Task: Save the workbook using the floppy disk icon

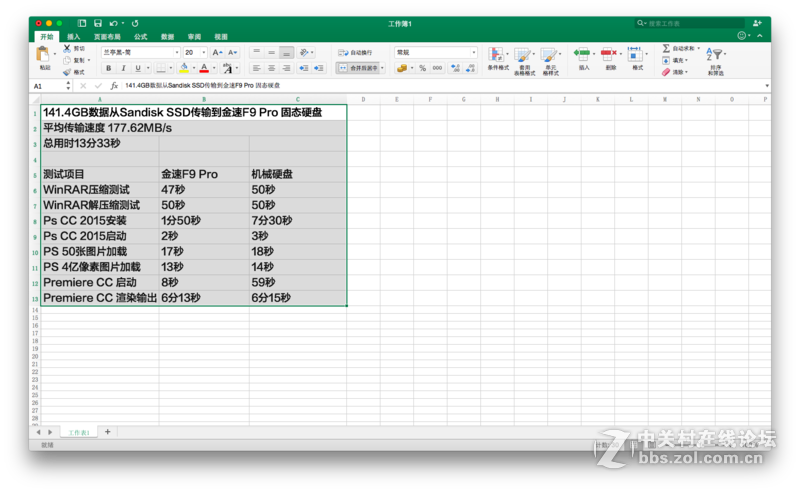Action: click(x=97, y=22)
